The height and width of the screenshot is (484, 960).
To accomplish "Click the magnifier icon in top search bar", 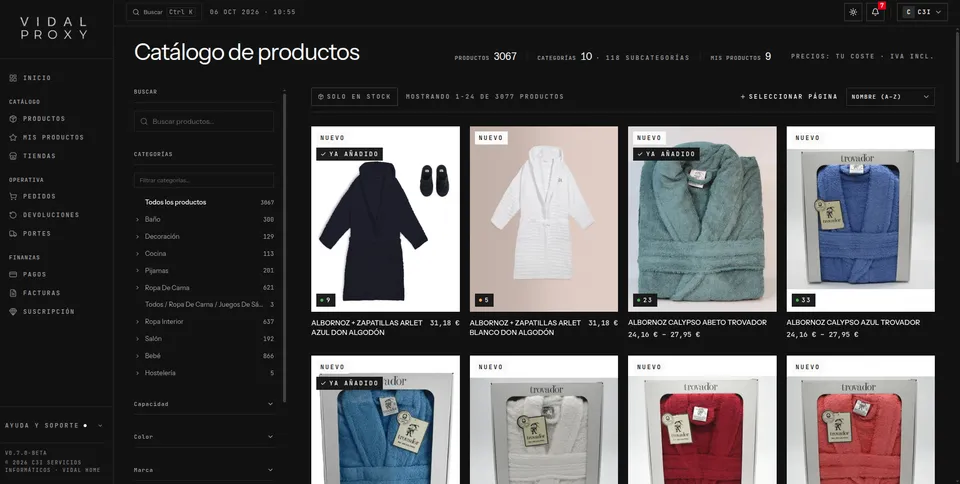I will tap(136, 12).
